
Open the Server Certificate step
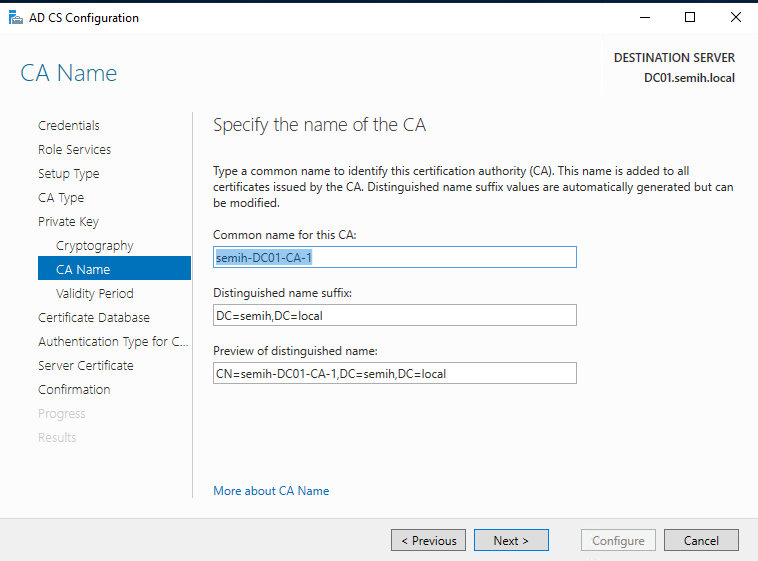85,365
